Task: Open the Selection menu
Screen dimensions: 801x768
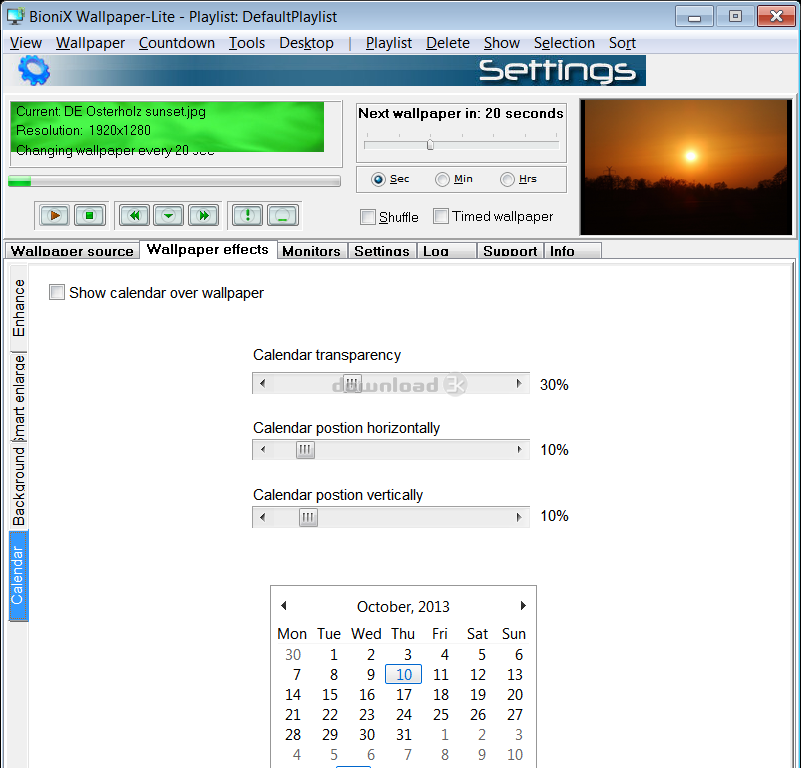Action: pyautogui.click(x=564, y=43)
